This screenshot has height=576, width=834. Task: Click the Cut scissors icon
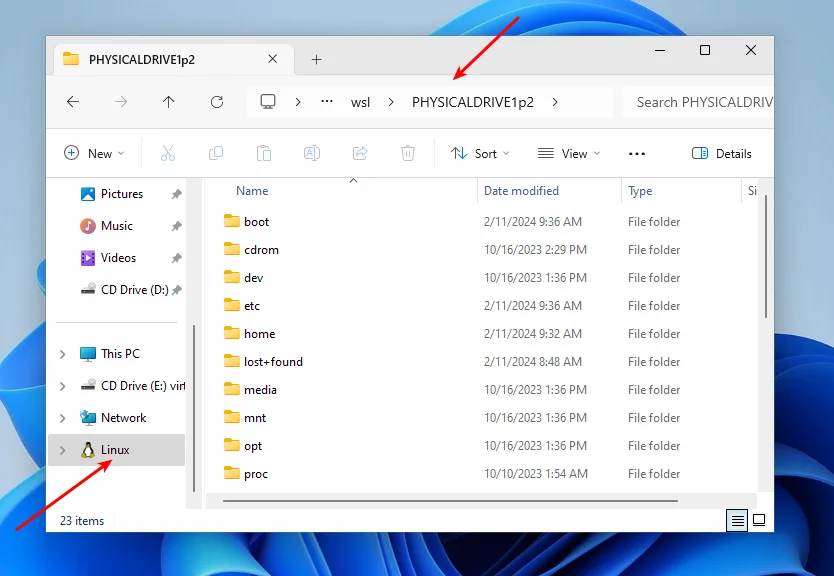pos(168,153)
